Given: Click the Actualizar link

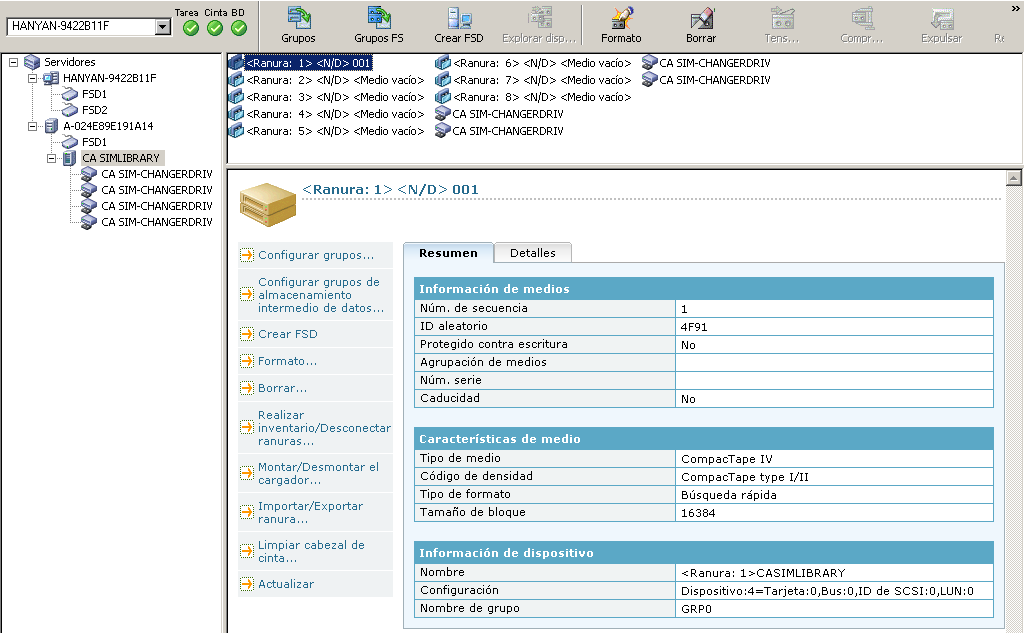Looking at the screenshot, I should pyautogui.click(x=285, y=584).
